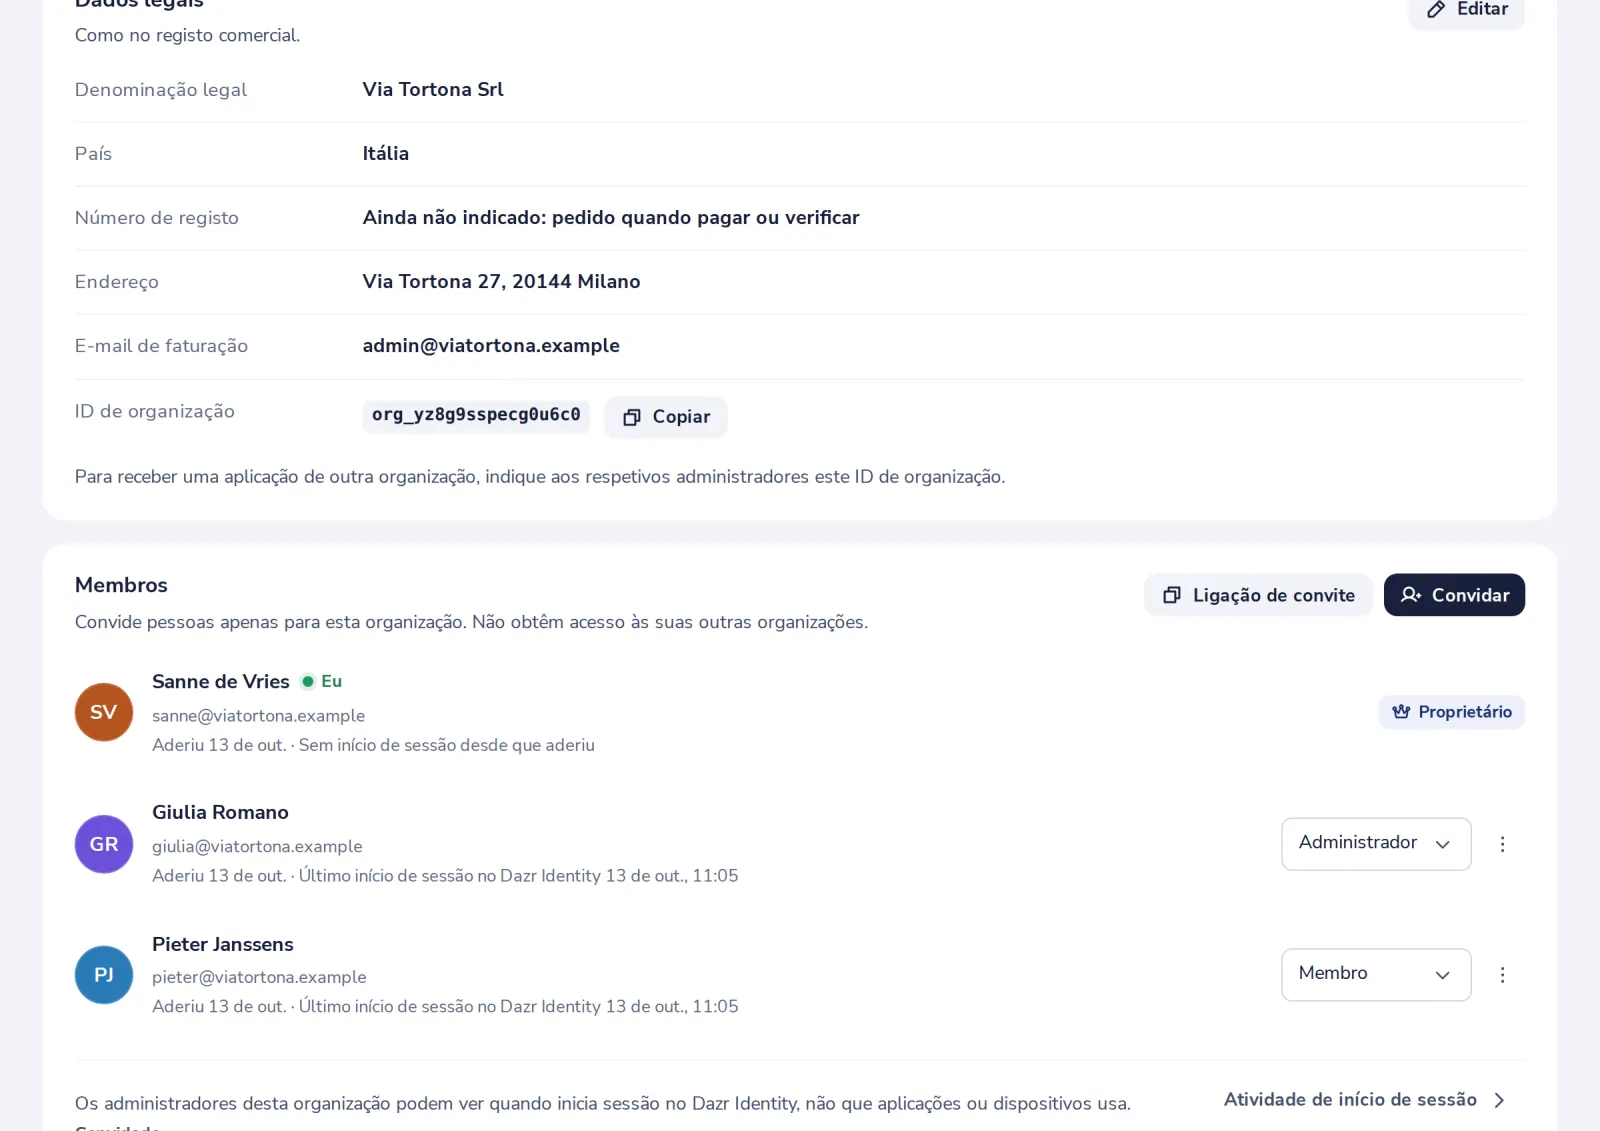Click the copy icon next to Copiar
Screen dimensions: 1600x1131
click(632, 417)
